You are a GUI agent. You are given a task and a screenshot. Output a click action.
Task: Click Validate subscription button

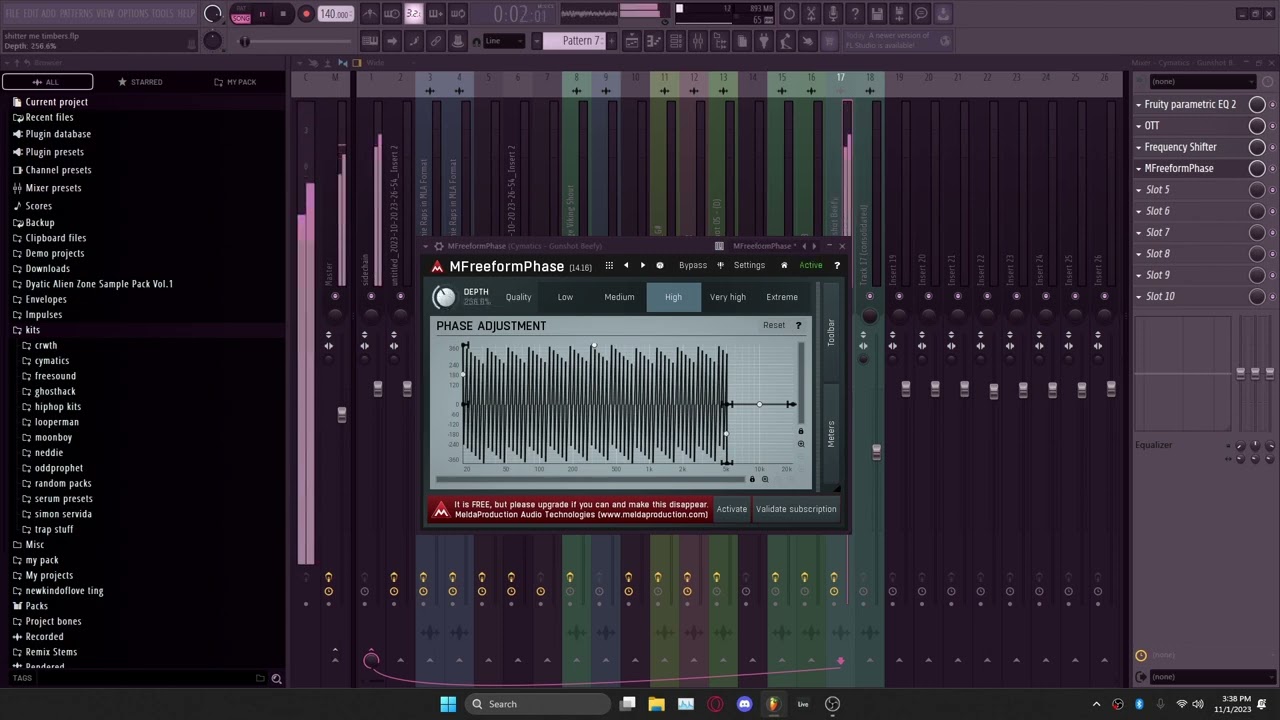pyautogui.click(x=796, y=509)
